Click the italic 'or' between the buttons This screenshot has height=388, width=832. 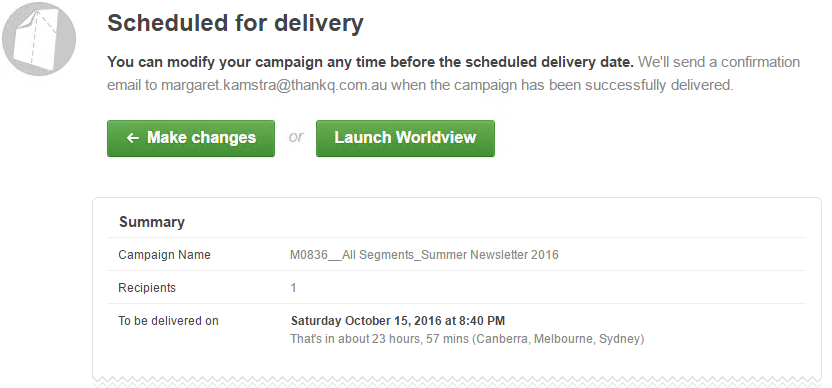(296, 137)
